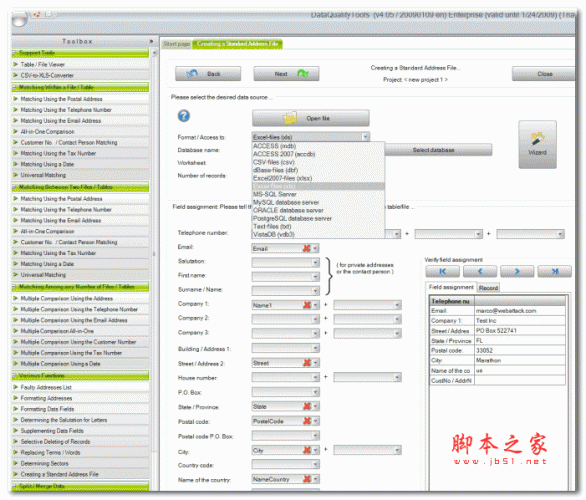The height and width of the screenshot is (500, 586).
Task: Clear State field assignment red X
Action: [x=307, y=406]
